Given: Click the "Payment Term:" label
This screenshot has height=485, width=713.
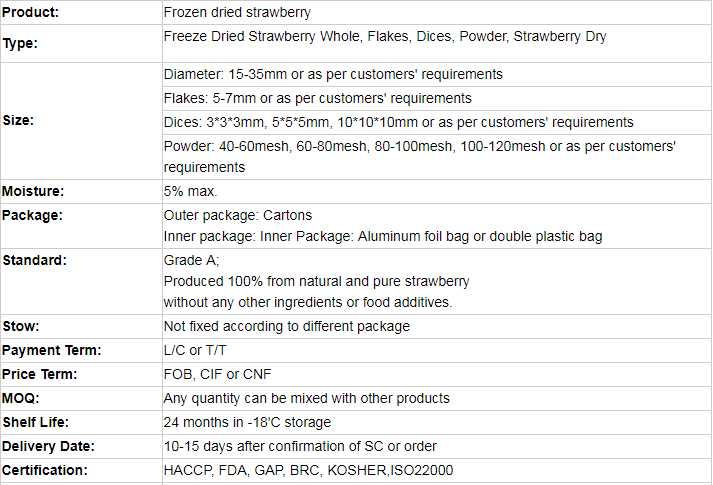Looking at the screenshot, I should [52, 350].
